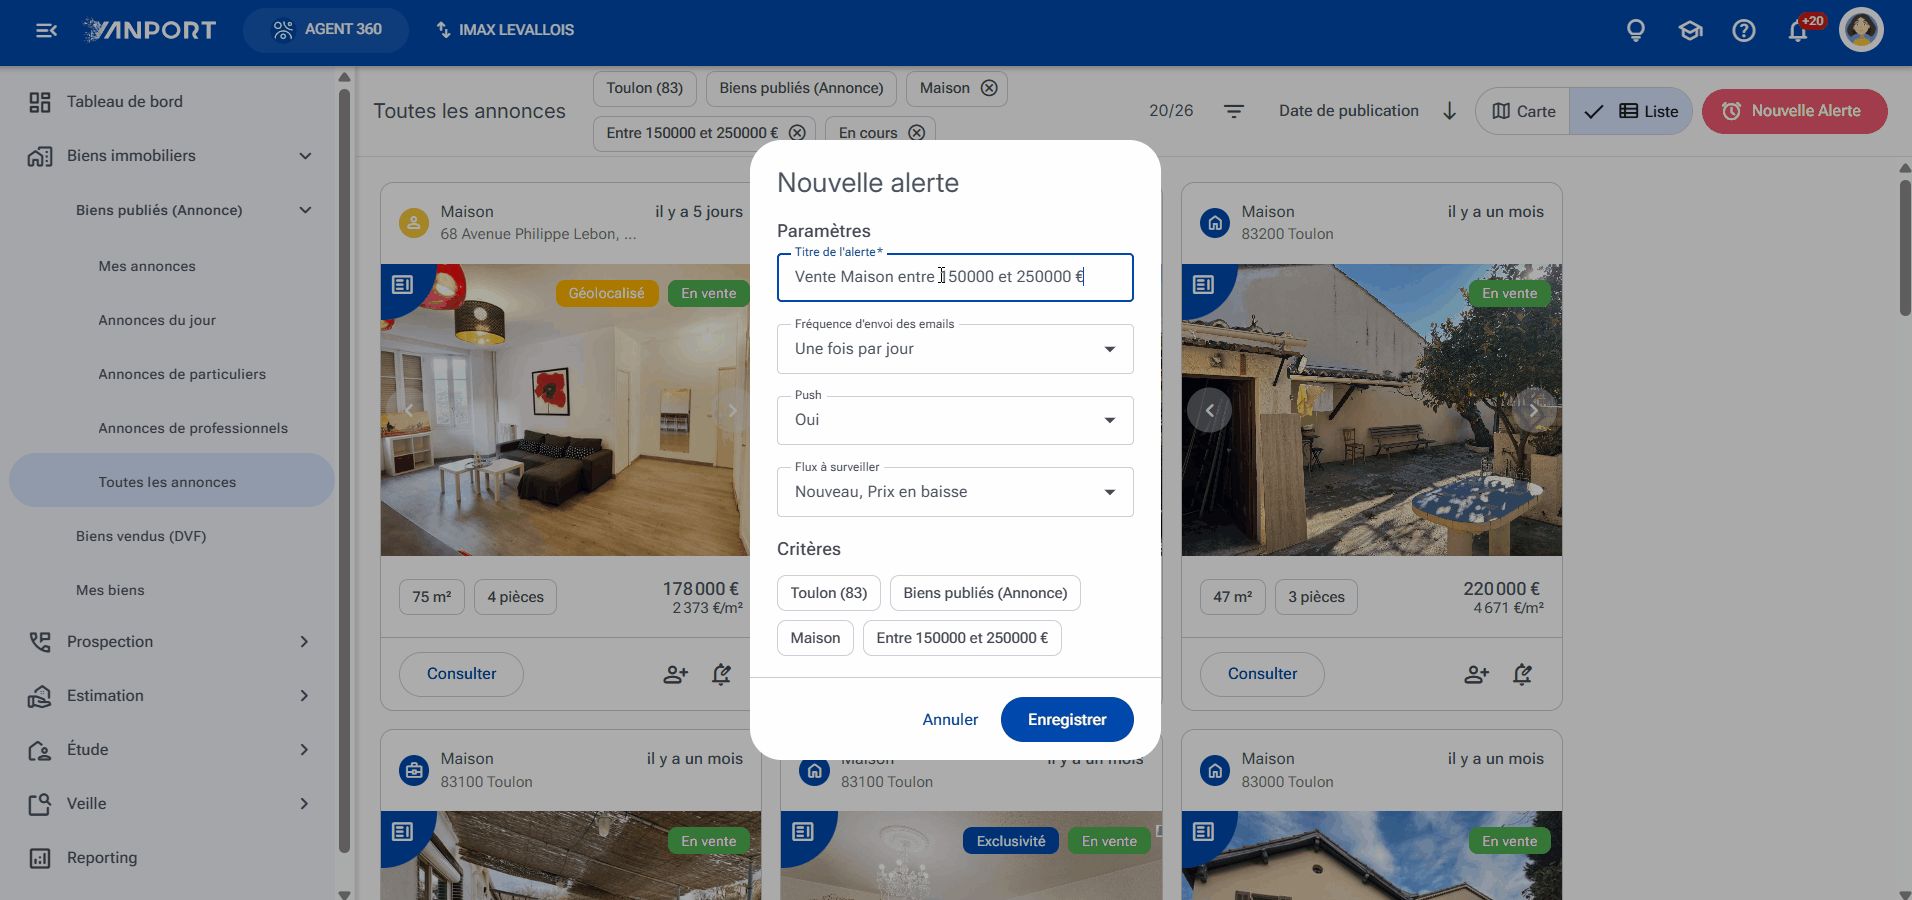Collapse the Biens publiés (Annonce) submenu
This screenshot has width=1912, height=900.
coord(306,210)
